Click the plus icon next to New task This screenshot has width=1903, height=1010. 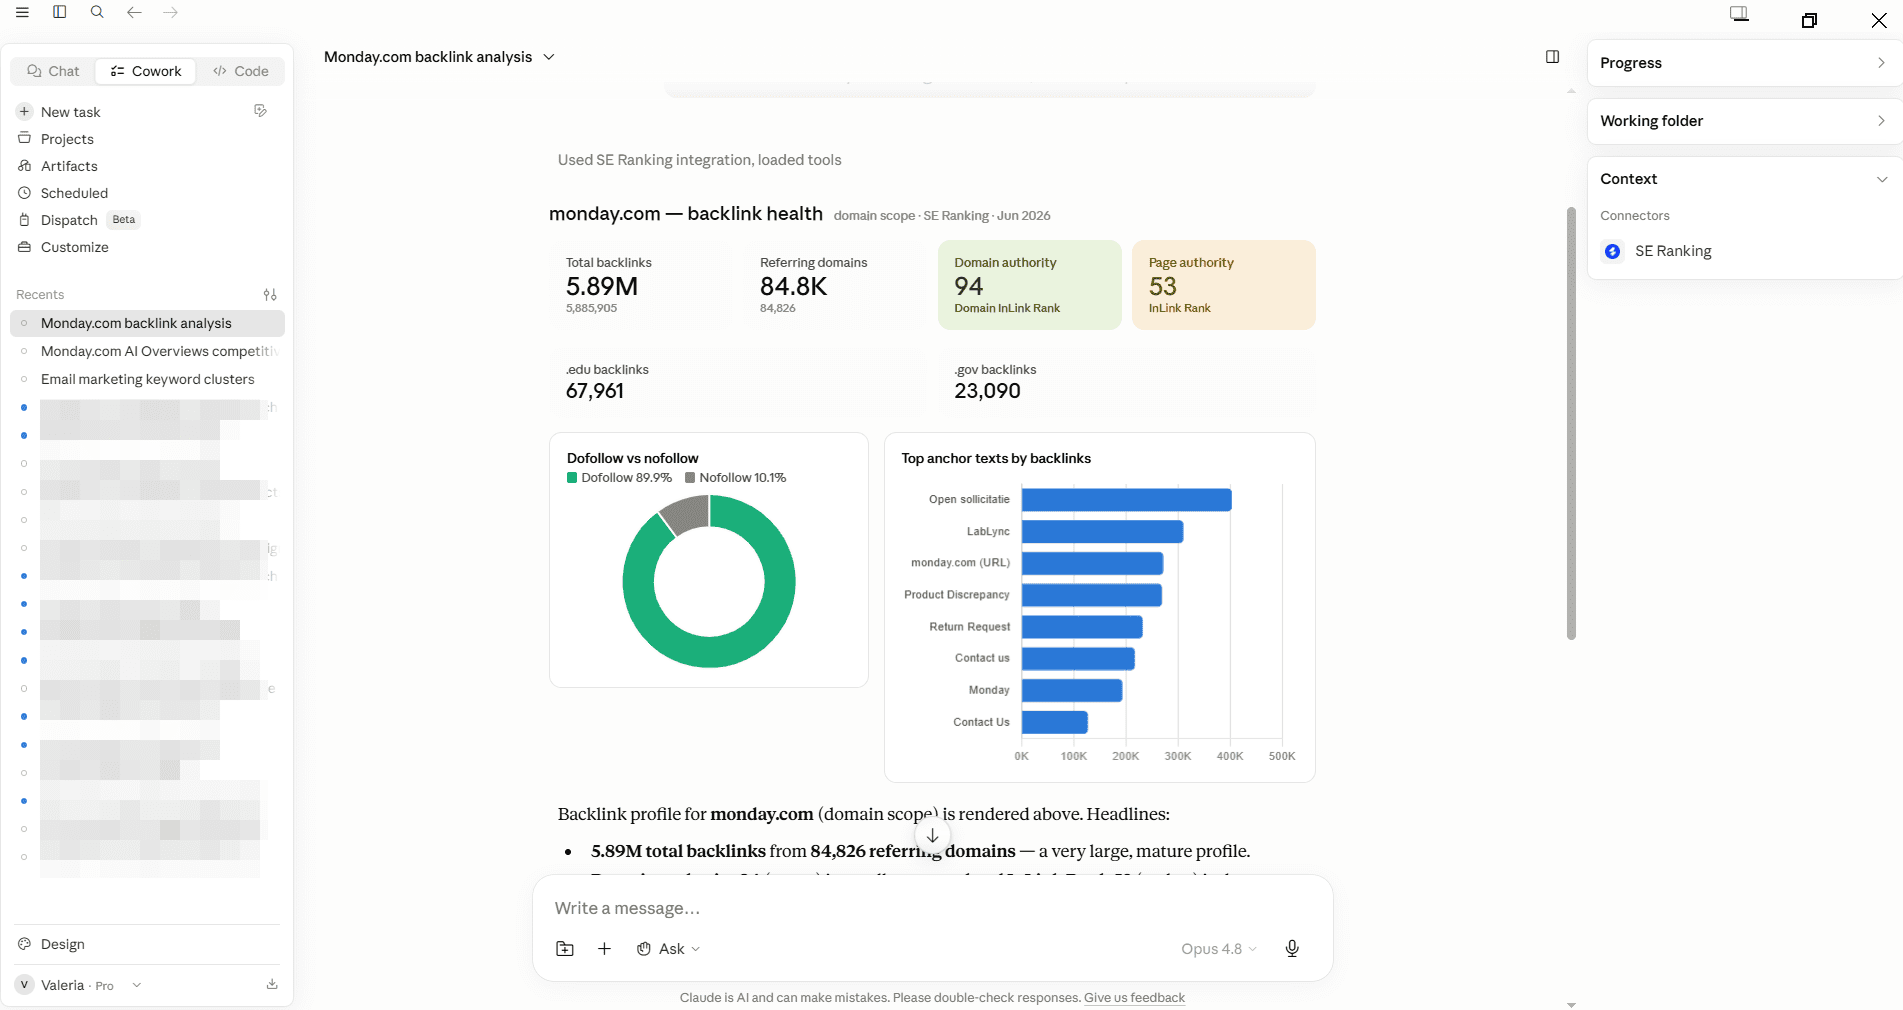24,112
